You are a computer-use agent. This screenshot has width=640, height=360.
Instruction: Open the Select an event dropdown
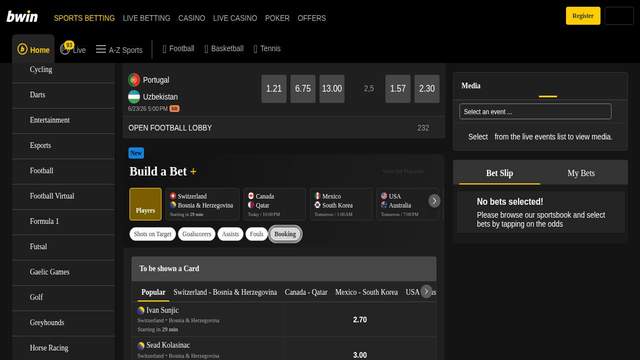click(x=535, y=111)
